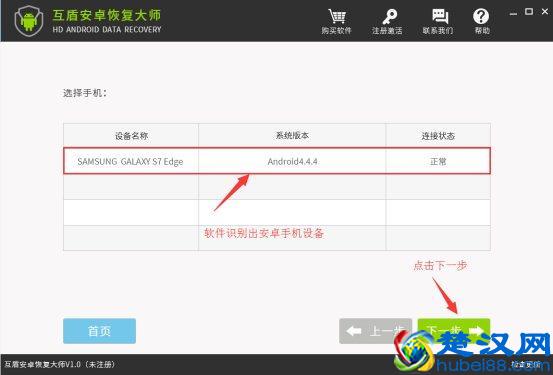The height and width of the screenshot is (375, 553).
Task: Select the SAMSUNG GALAXY S7 Edge device cell
Action: (x=131, y=161)
